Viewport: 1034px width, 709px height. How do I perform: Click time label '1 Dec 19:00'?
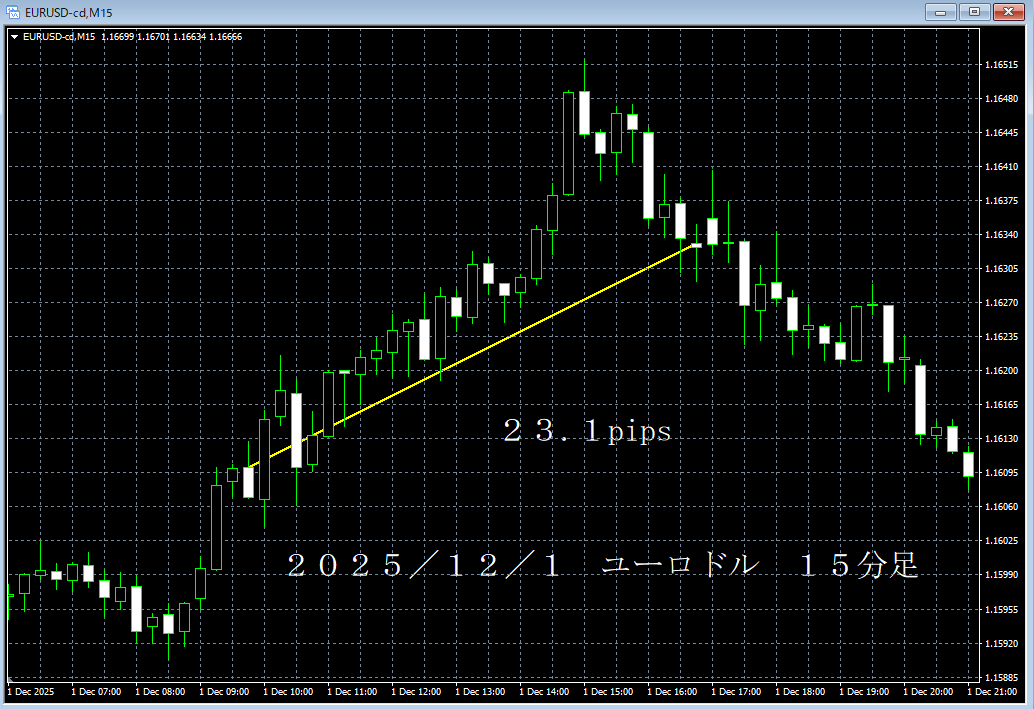(x=864, y=692)
